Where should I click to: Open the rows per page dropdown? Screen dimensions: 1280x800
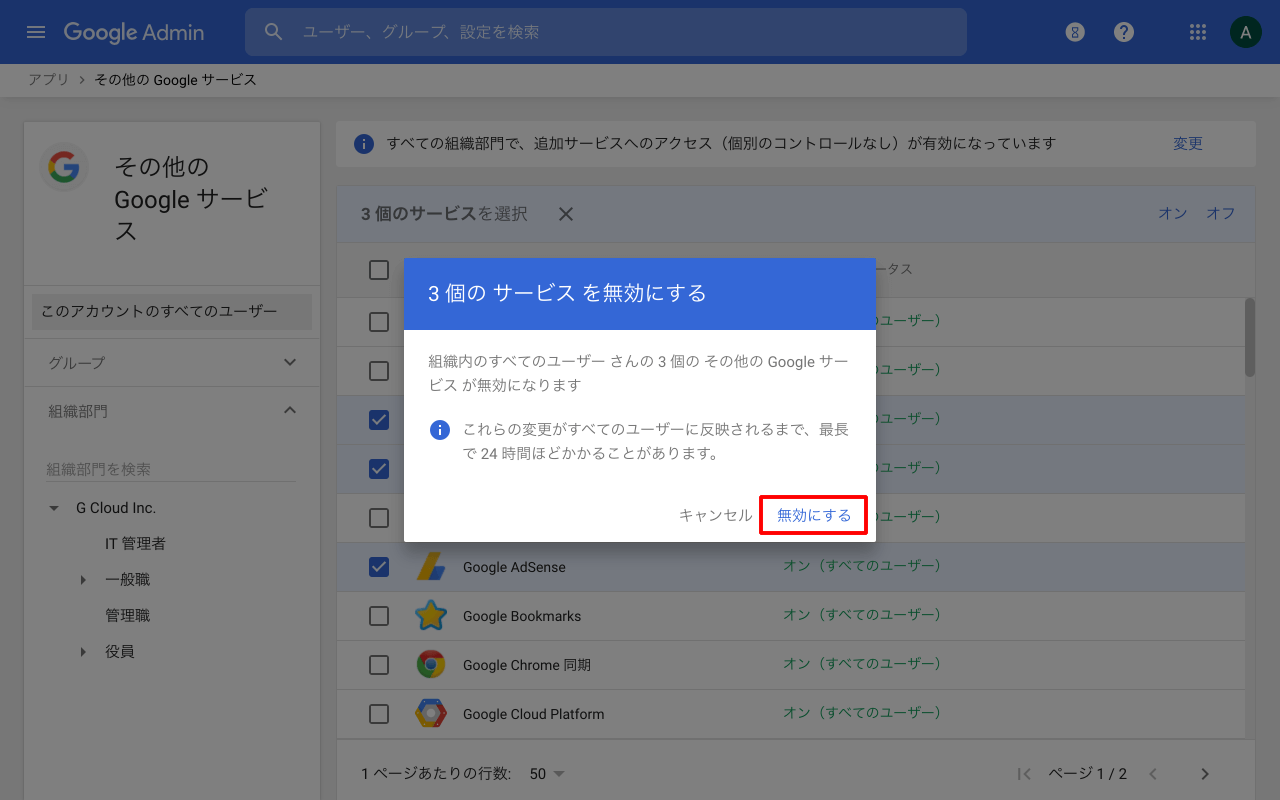548,774
